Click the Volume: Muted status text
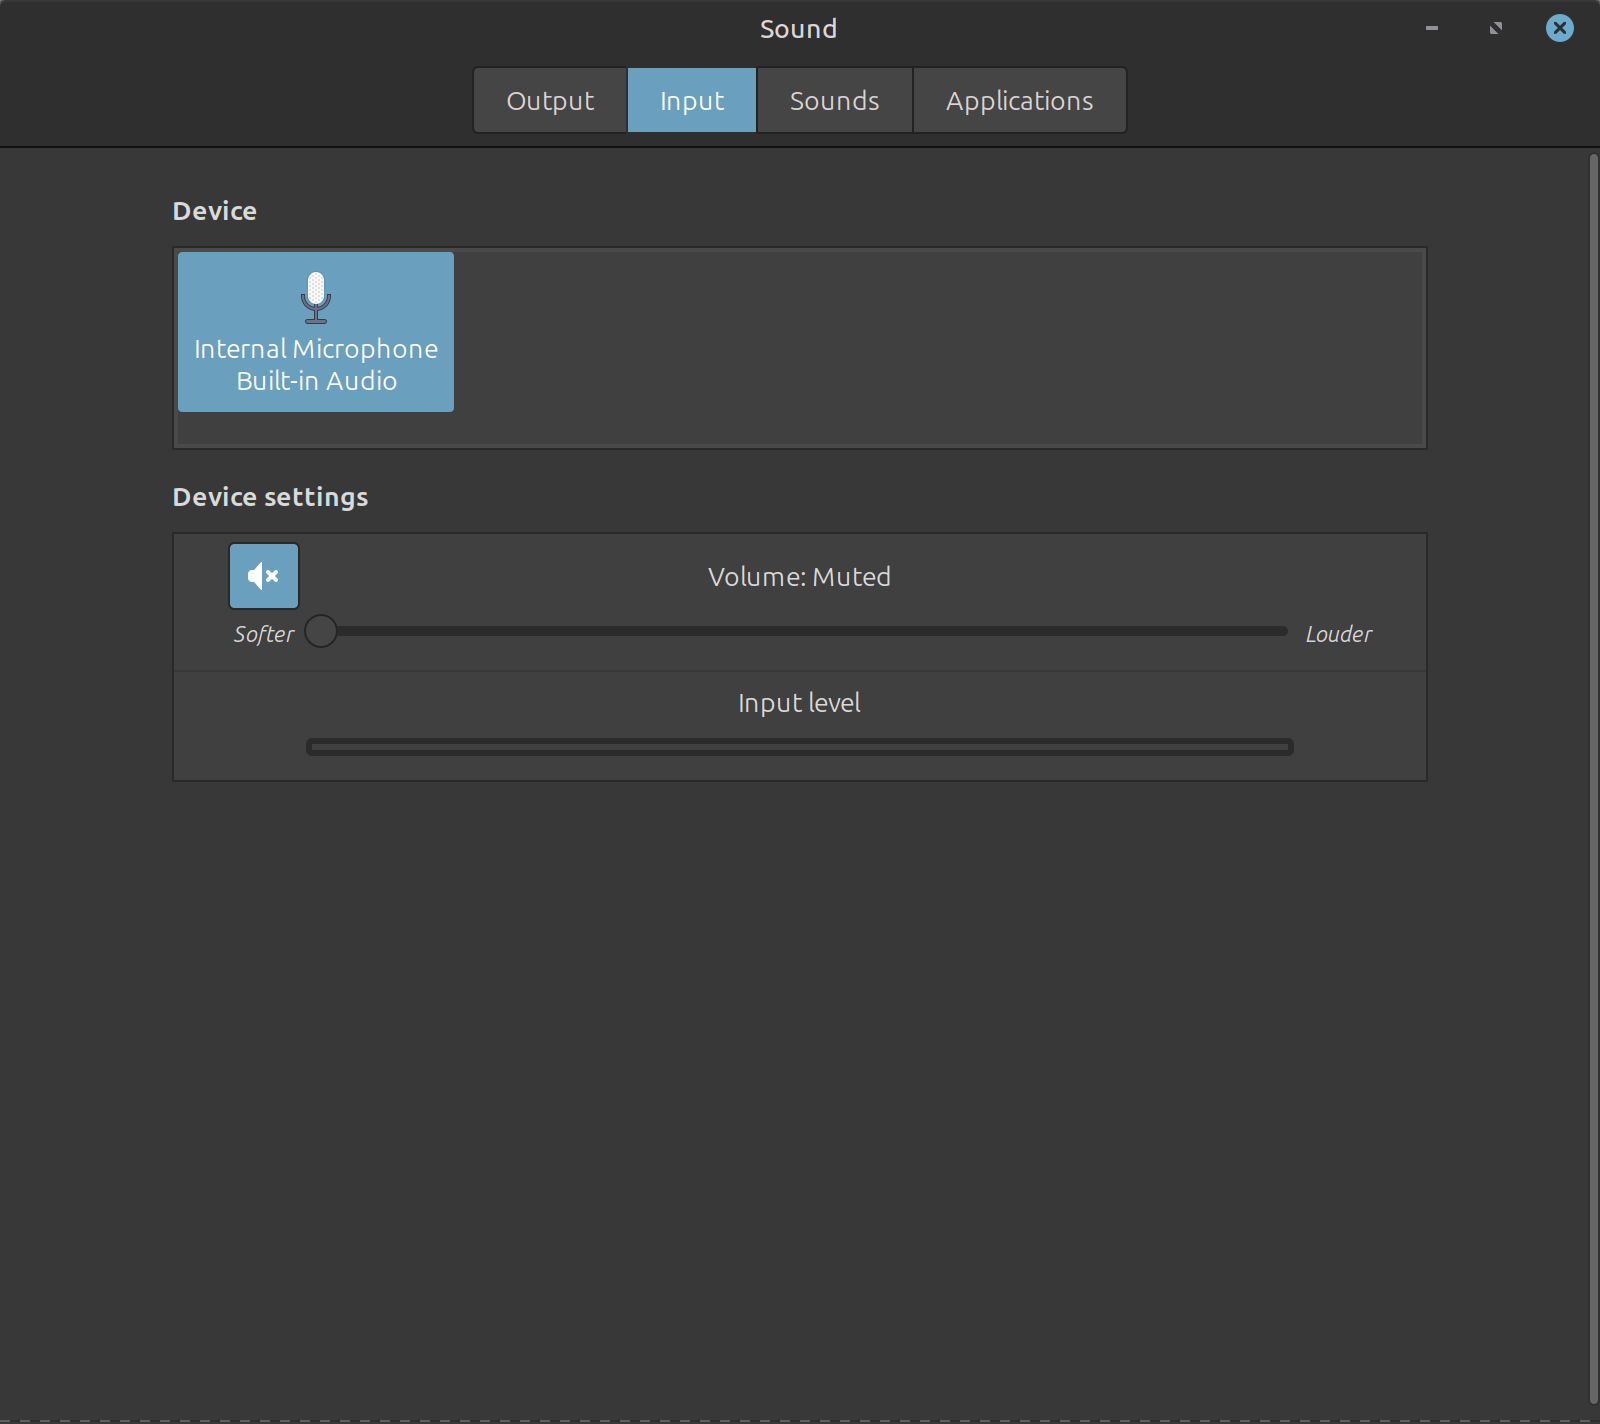 coord(799,577)
